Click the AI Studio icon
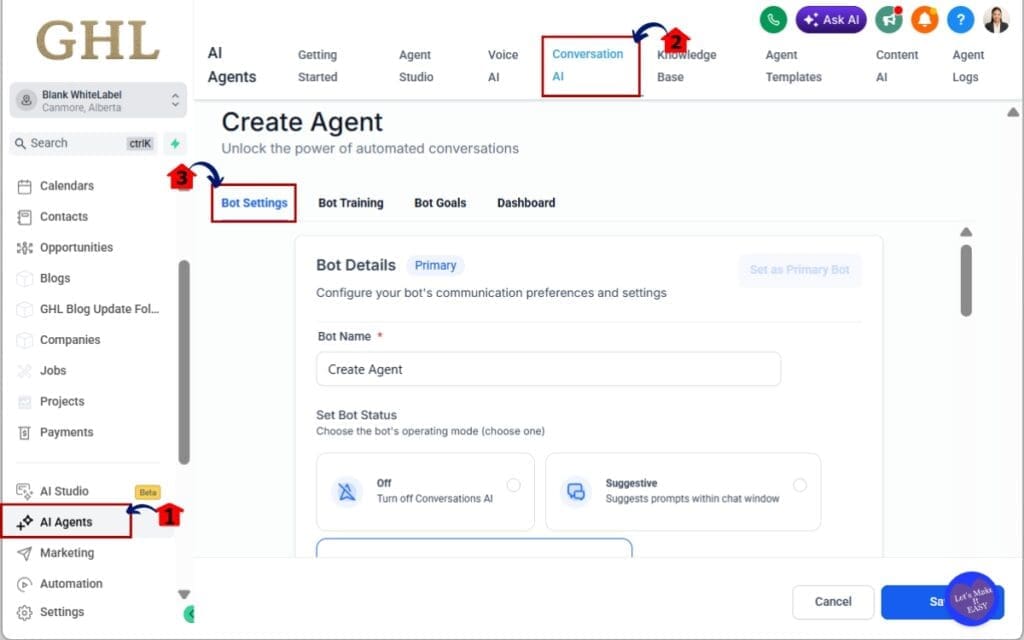The image size is (1024, 640). click(x=24, y=491)
